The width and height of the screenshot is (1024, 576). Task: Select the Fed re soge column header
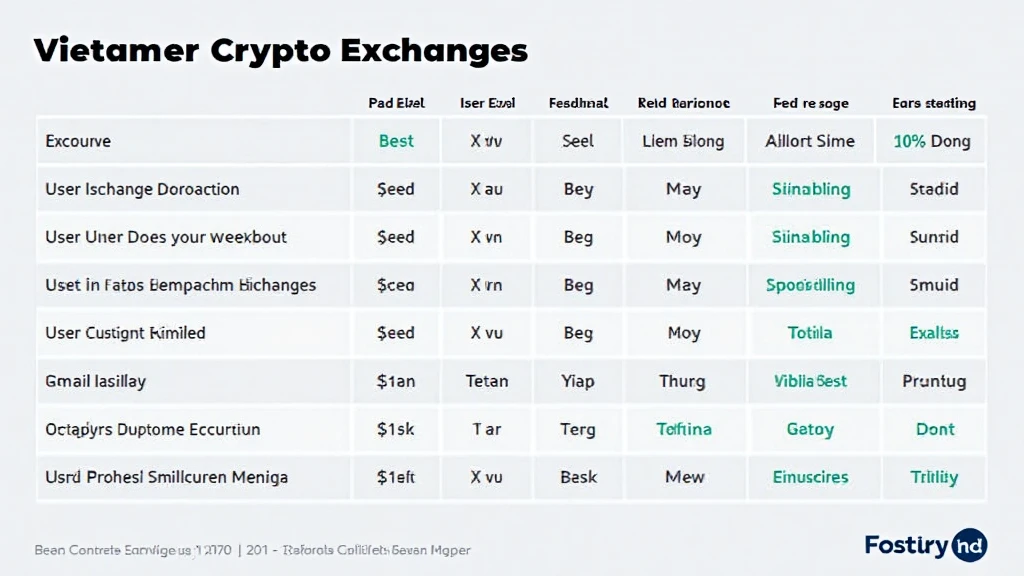(x=810, y=103)
